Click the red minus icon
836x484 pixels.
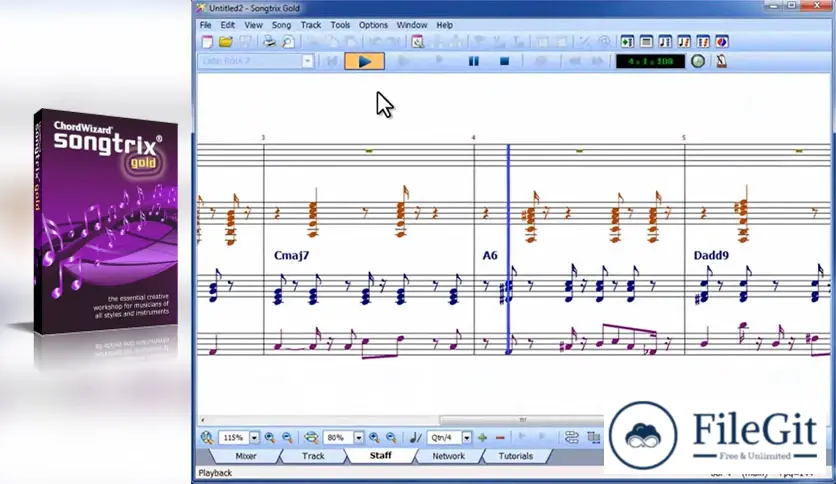500,438
